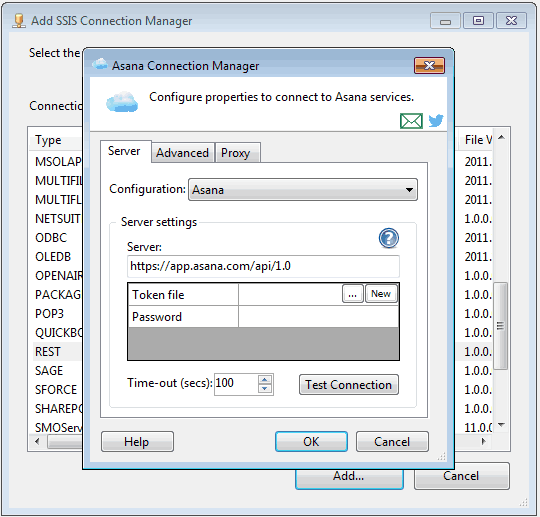Select the ODBC connection type row

coord(58,238)
